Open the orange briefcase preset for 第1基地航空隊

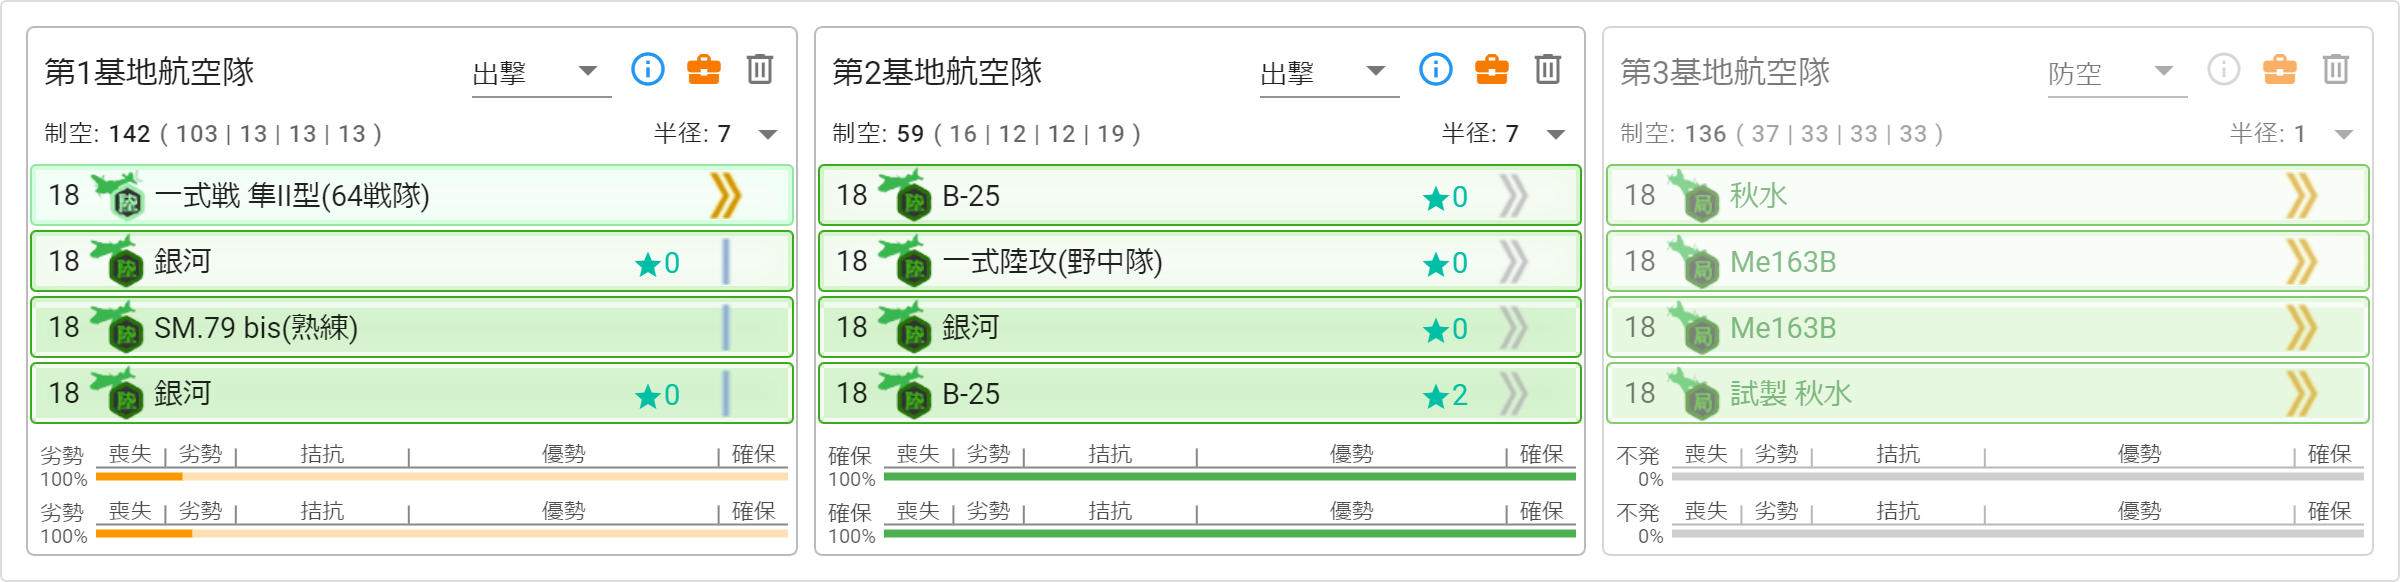click(704, 69)
